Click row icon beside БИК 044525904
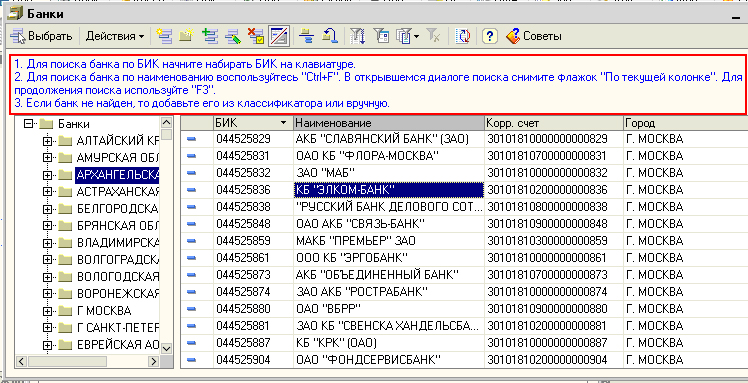 191,360
